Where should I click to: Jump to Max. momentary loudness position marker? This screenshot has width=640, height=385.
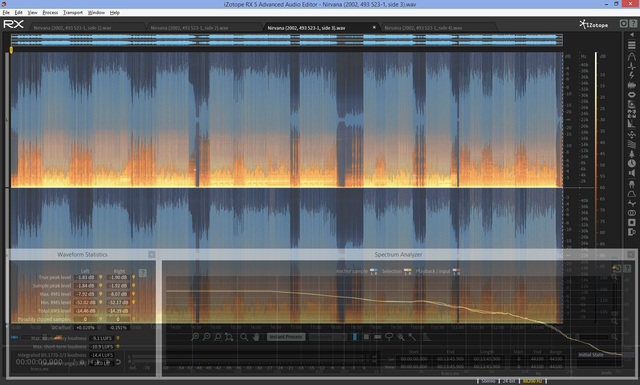(118, 338)
